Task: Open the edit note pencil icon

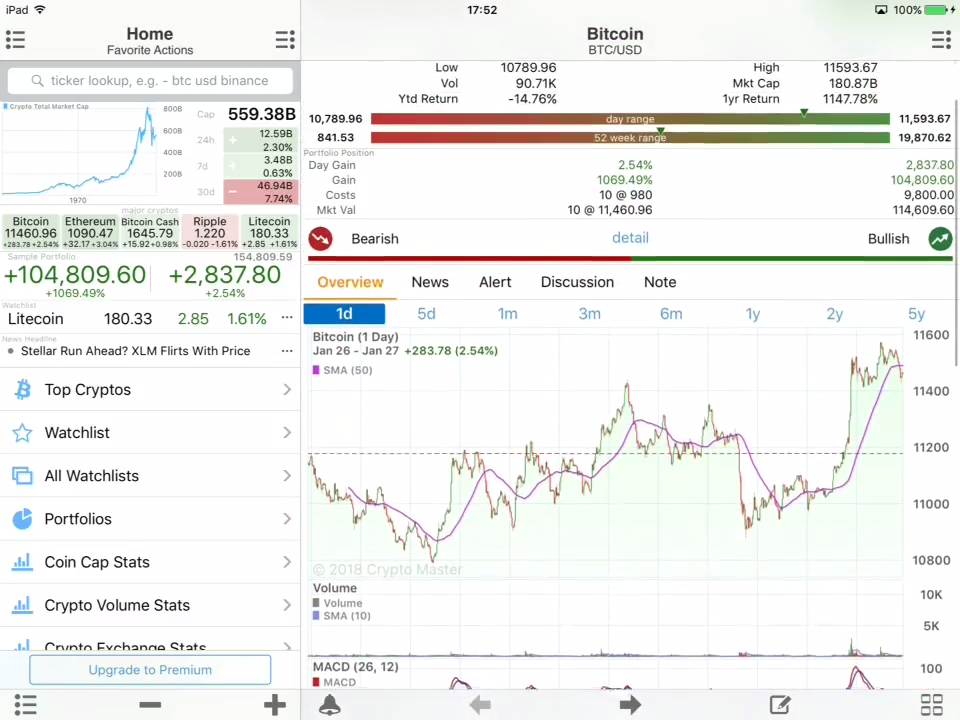Action: [780, 705]
